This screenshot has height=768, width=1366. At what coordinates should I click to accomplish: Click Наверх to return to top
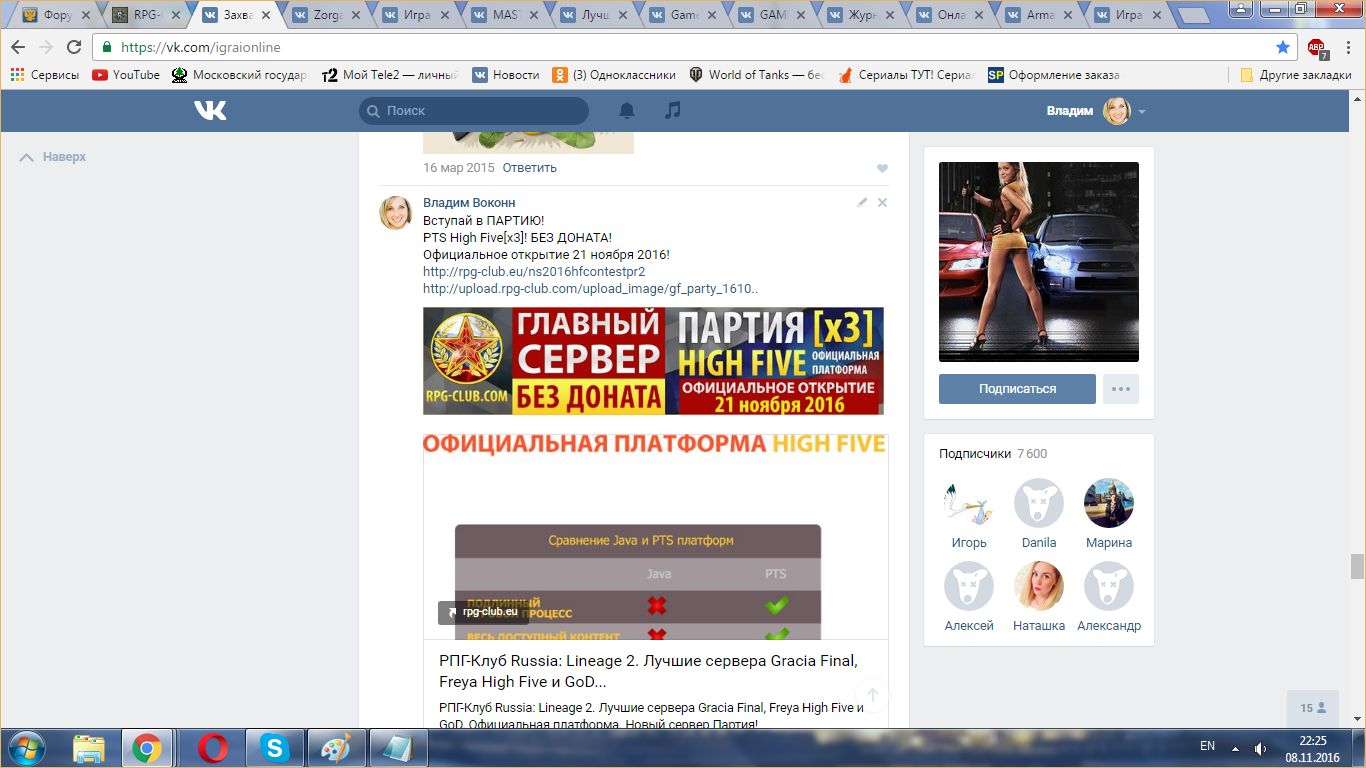point(54,157)
